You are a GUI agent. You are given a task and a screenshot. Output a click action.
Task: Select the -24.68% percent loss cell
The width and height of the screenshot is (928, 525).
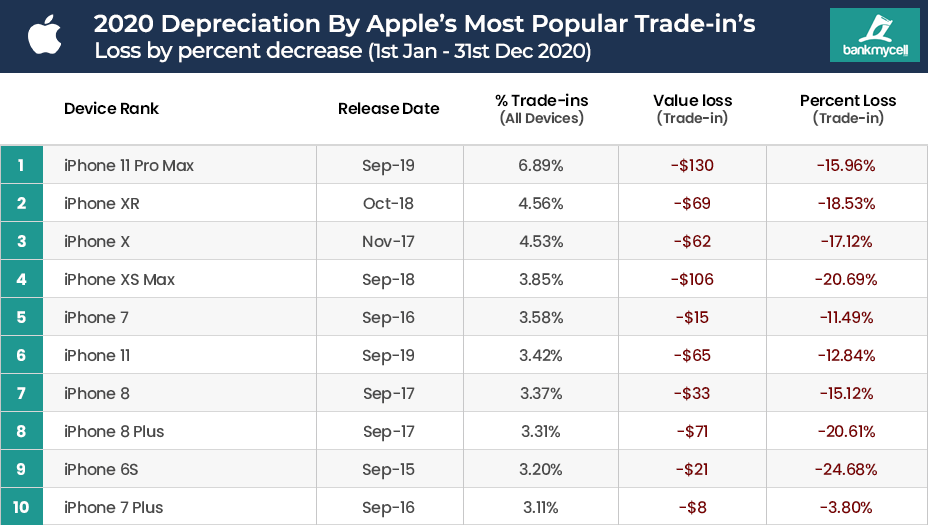848,469
